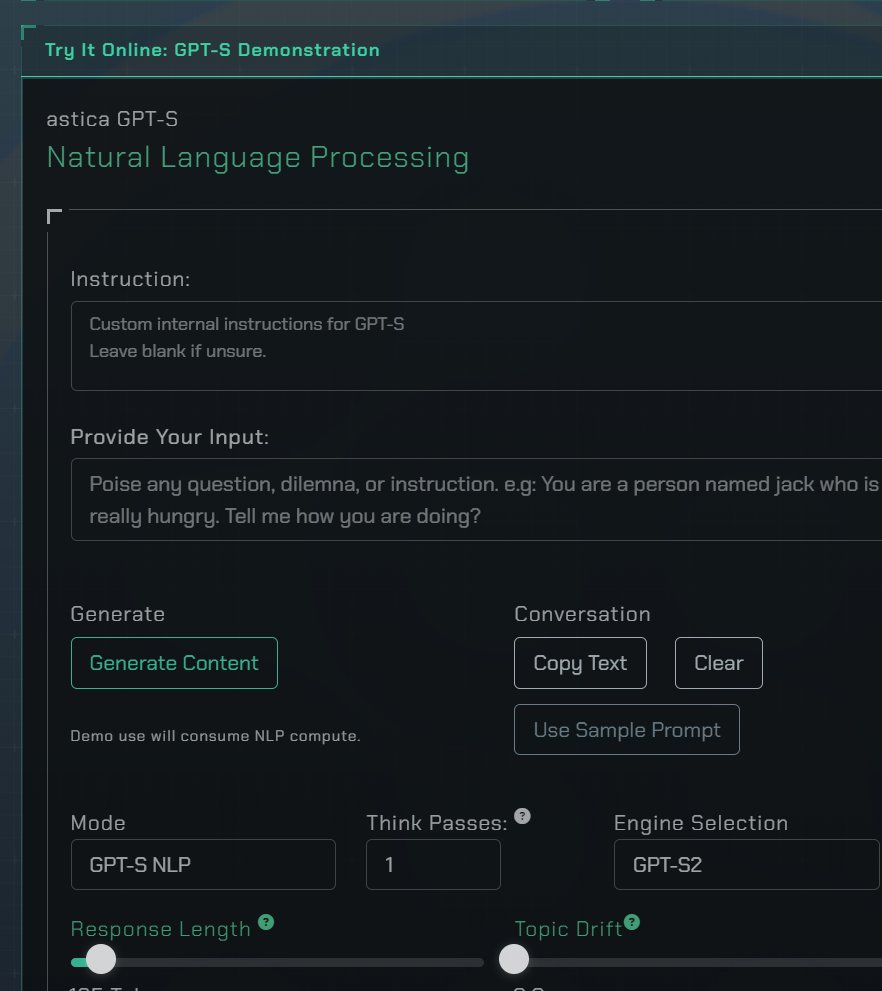This screenshot has height=991, width=882.
Task: Open the Engine Selection dropdown GPT-S2
Action: [747, 865]
